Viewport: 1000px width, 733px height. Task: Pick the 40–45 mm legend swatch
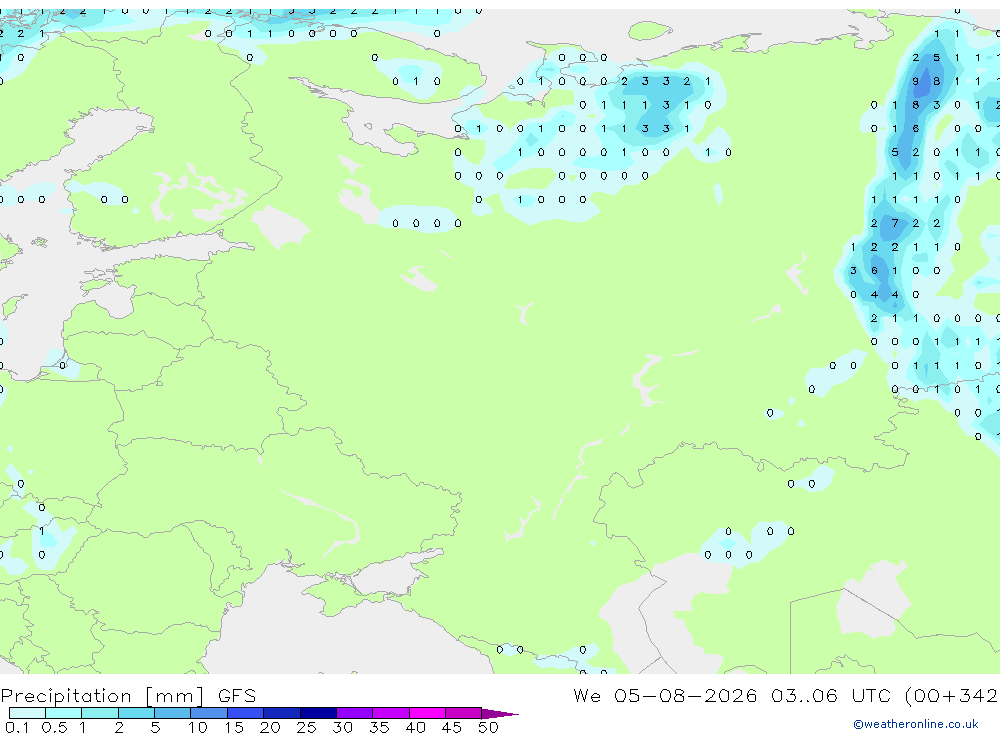tap(427, 713)
